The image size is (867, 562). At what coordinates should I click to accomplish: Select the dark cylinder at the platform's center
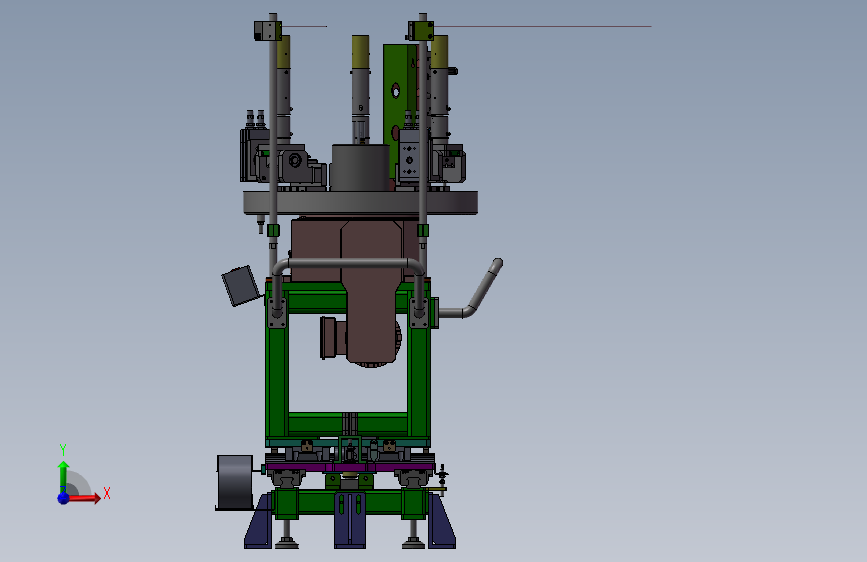coord(360,168)
